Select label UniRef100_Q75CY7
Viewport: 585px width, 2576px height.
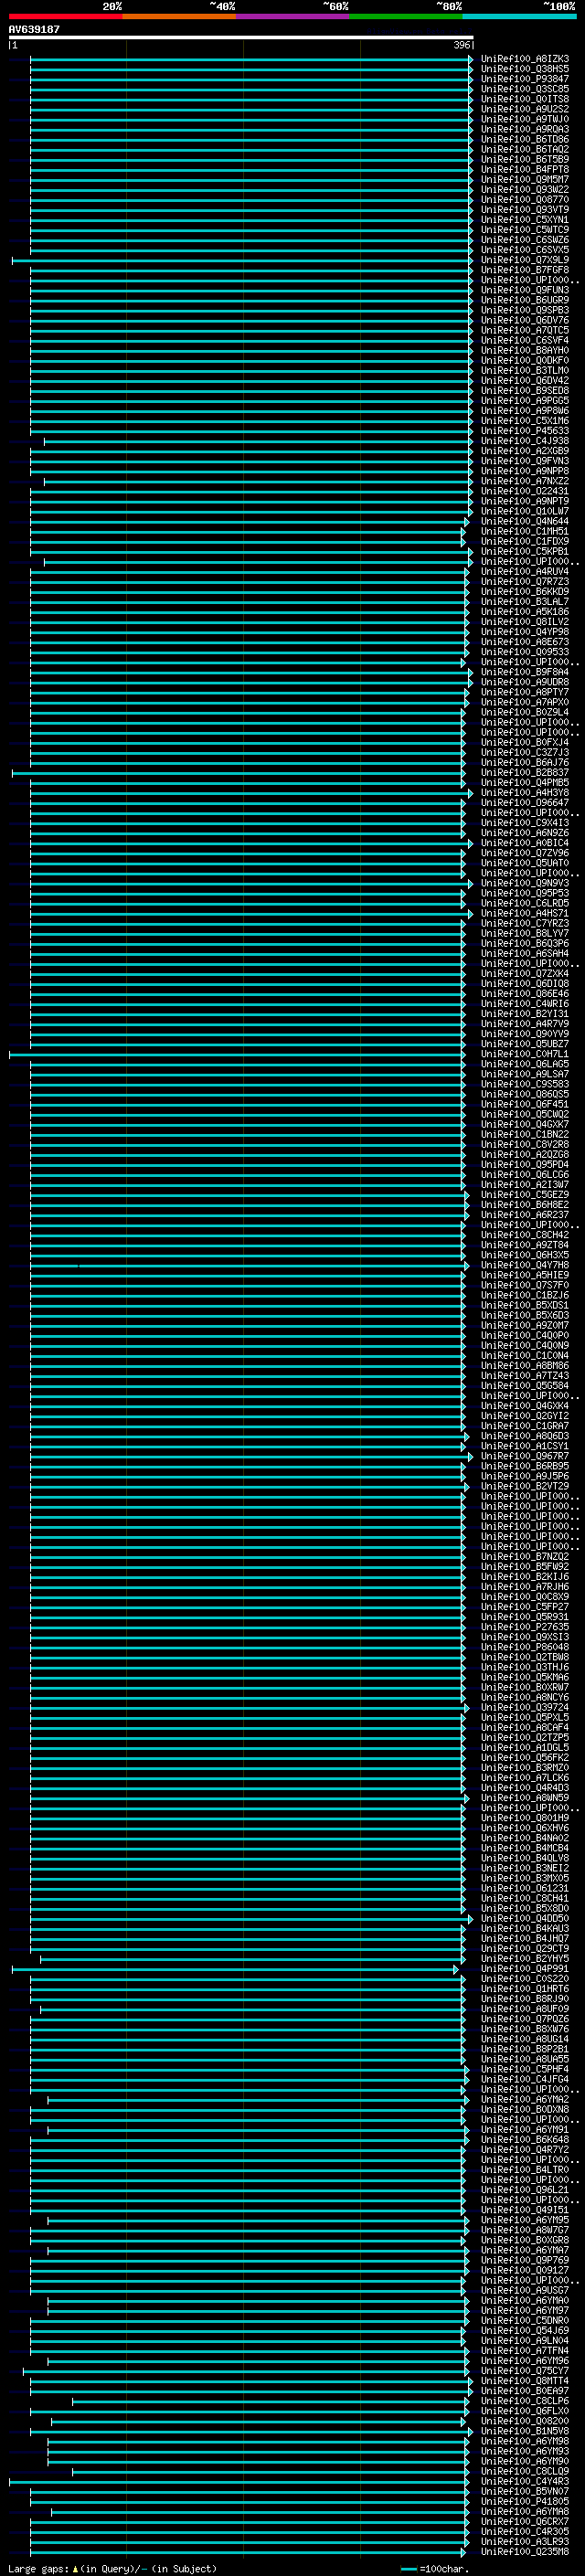[525, 2371]
